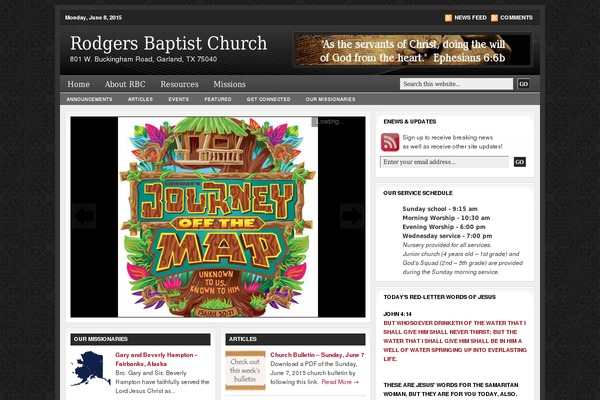Select the OUR MISSIONARIES subnav tab
The image size is (600, 400).
point(330,99)
